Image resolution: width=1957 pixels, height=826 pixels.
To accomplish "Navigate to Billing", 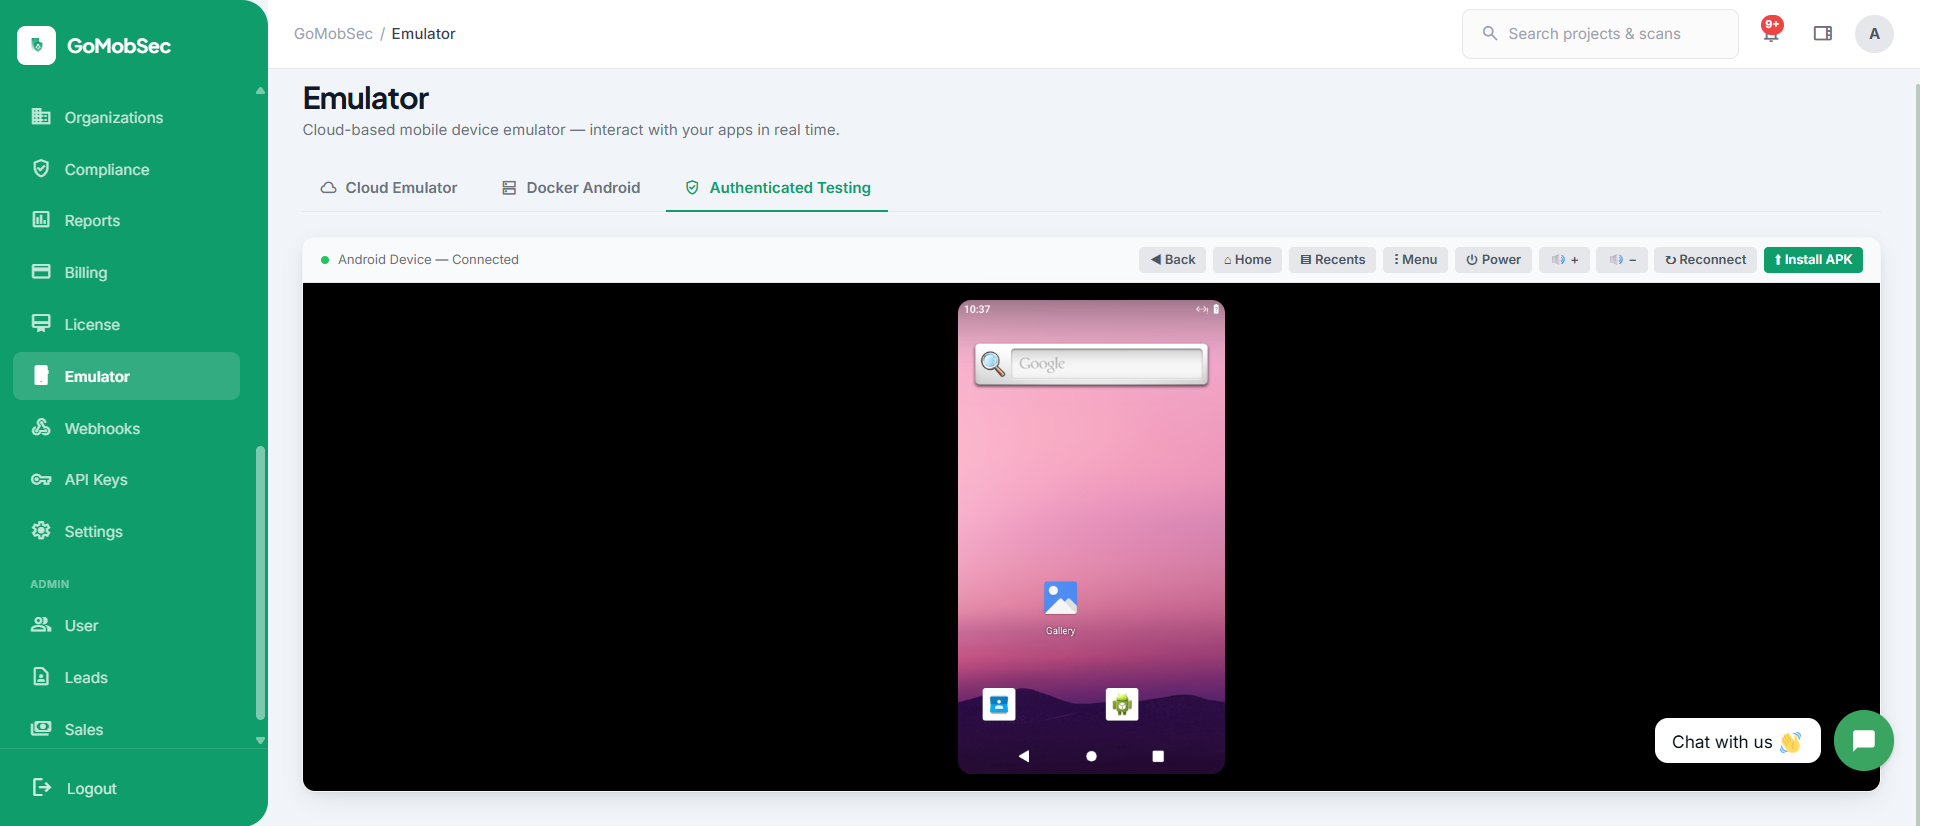I will 126,272.
